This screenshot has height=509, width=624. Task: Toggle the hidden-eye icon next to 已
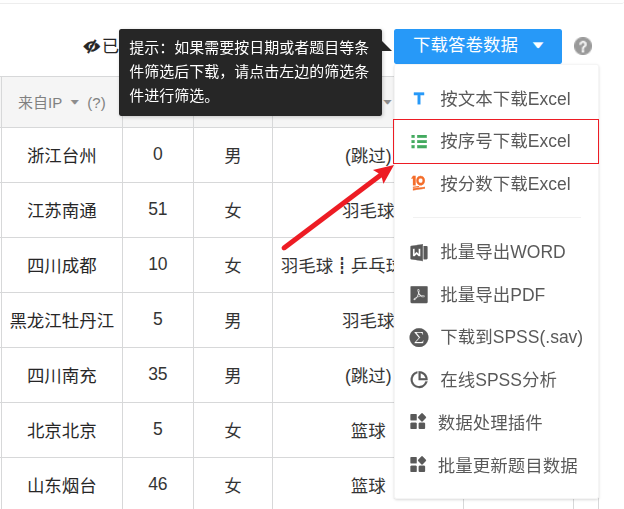click(91, 47)
